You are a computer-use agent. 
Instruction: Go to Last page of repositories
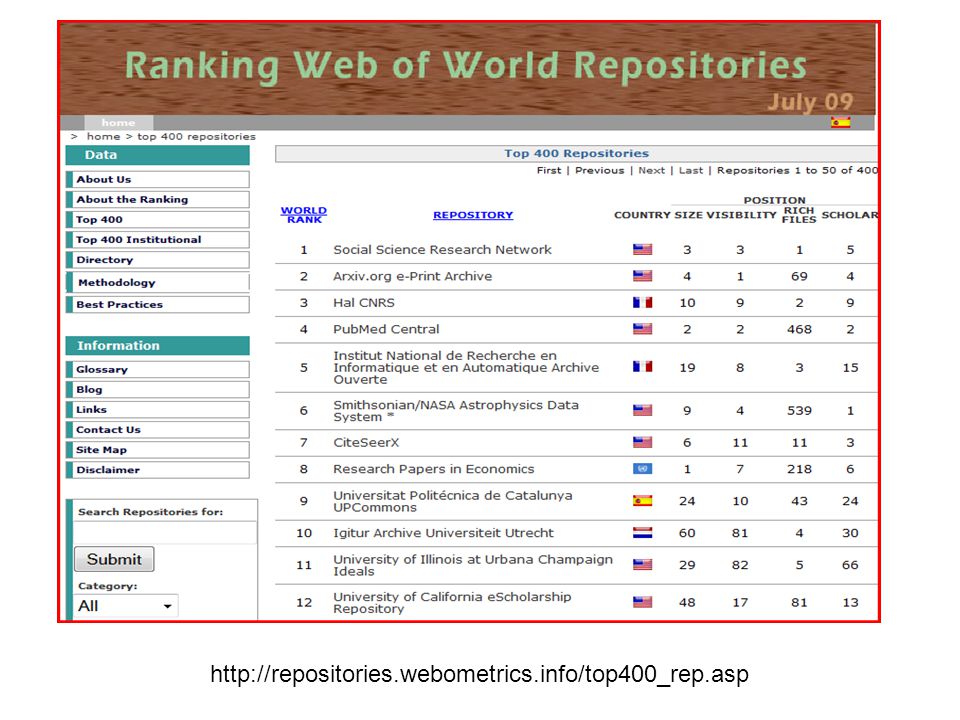point(691,170)
